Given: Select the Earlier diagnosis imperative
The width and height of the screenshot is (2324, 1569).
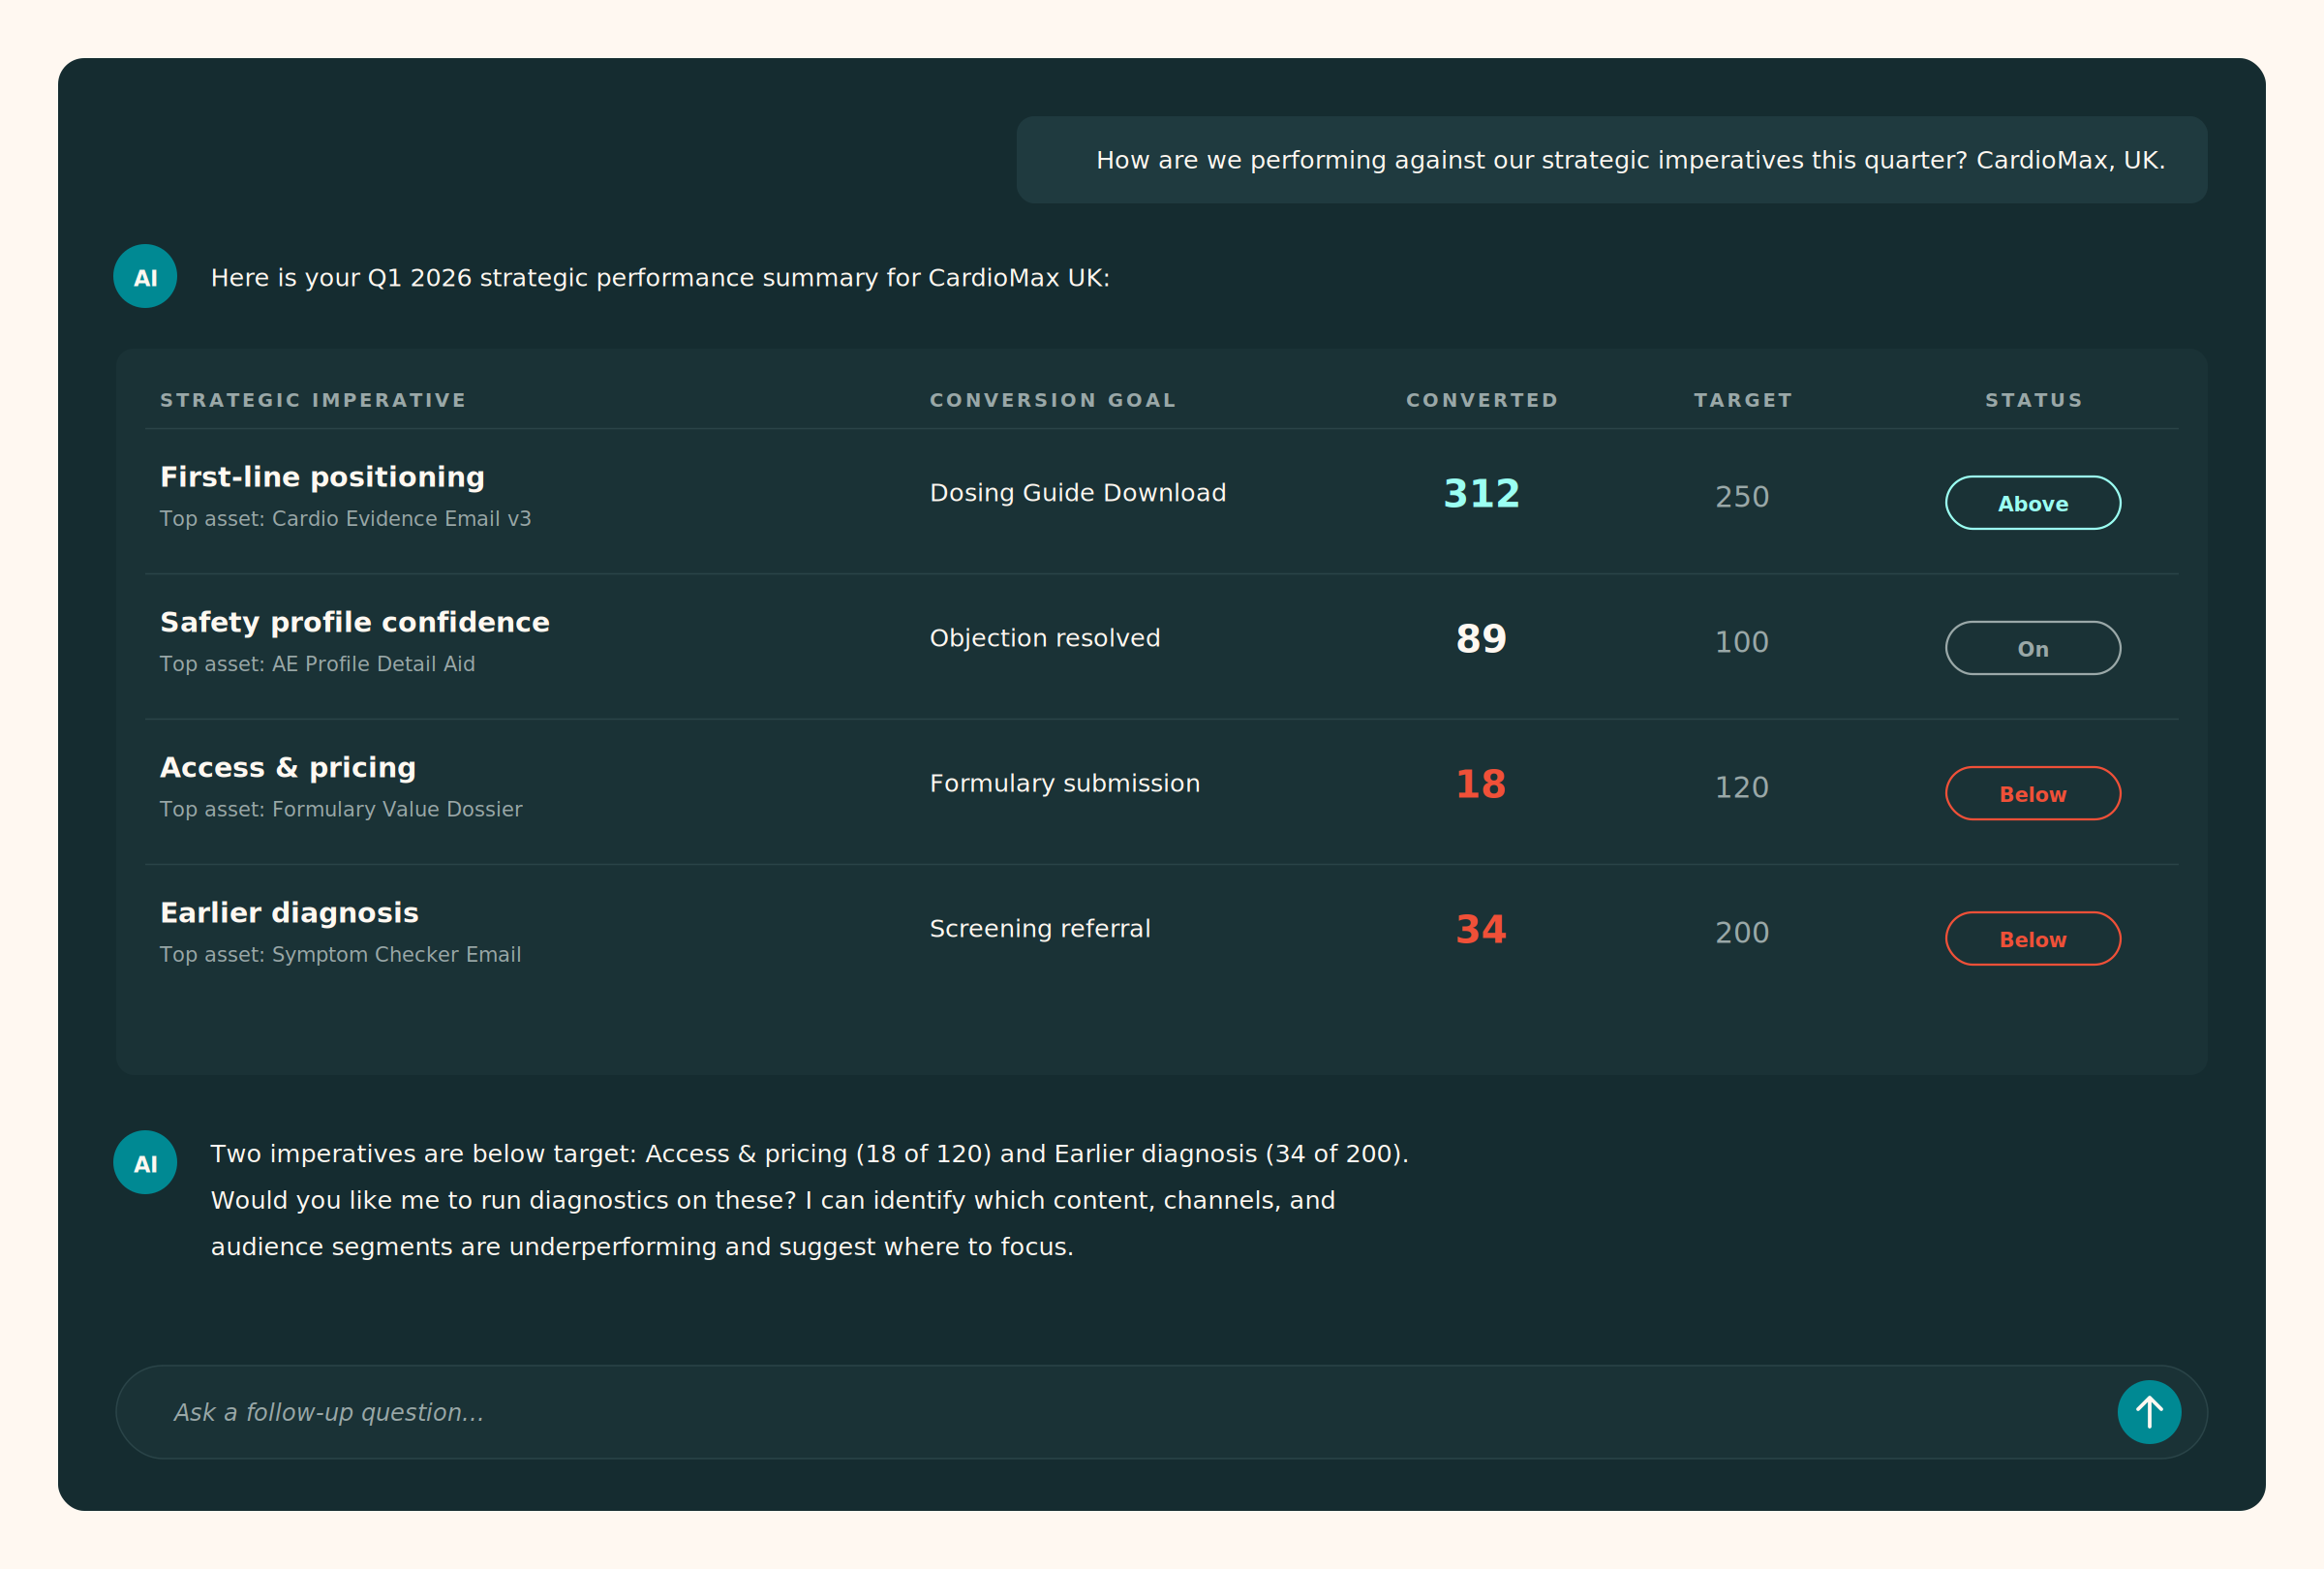Looking at the screenshot, I should point(289,913).
